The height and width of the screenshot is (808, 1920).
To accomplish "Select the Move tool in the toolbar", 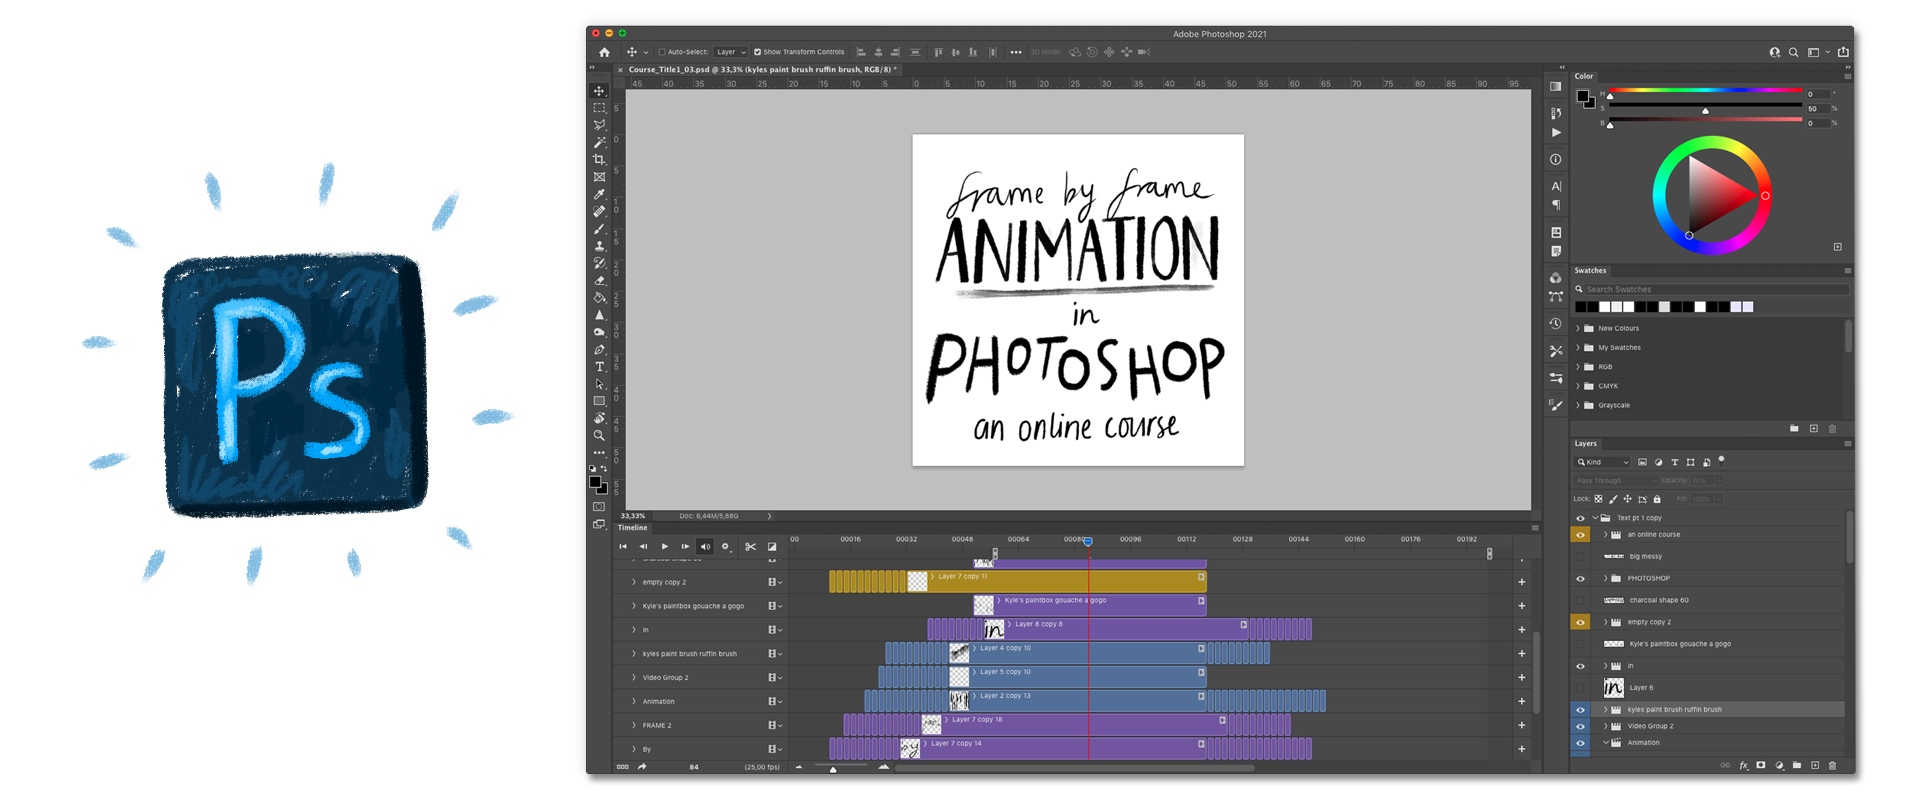I will point(599,91).
